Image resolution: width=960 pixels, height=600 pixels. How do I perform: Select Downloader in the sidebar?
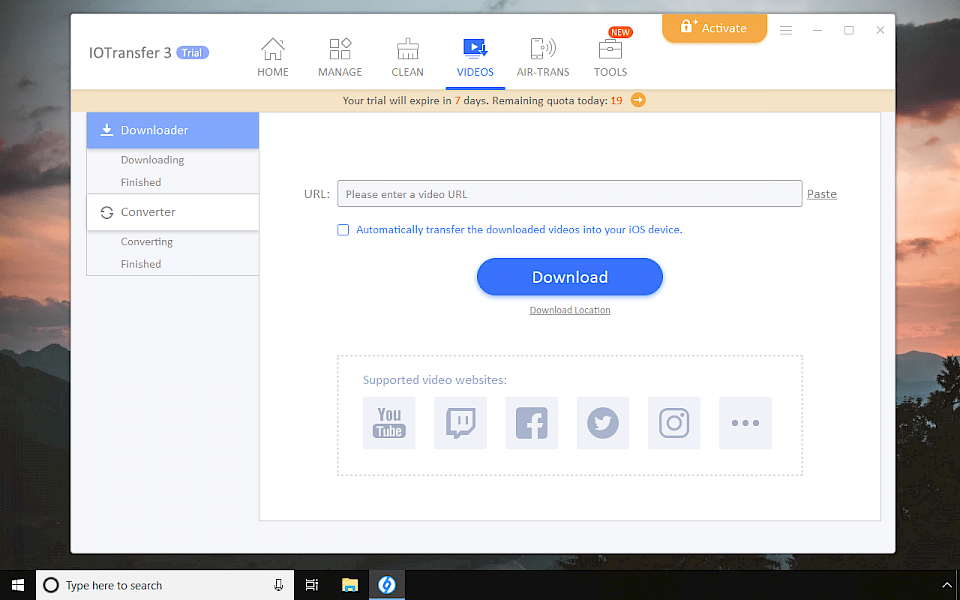pos(173,130)
